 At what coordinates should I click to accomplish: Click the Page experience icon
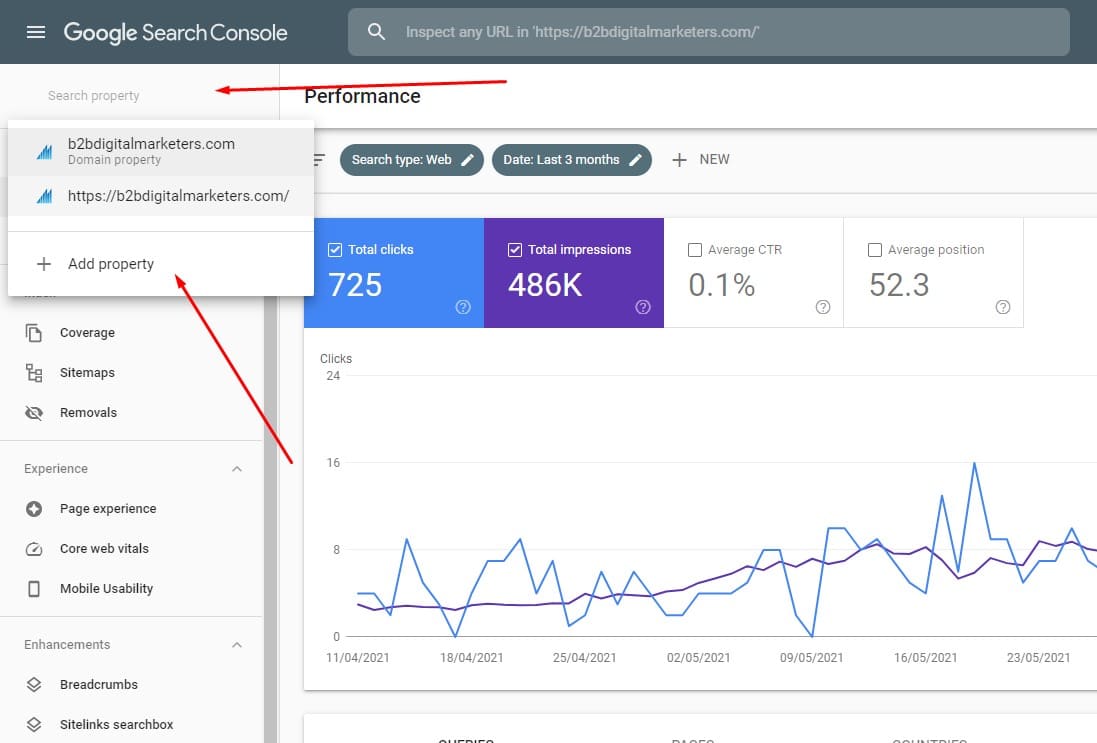point(34,509)
